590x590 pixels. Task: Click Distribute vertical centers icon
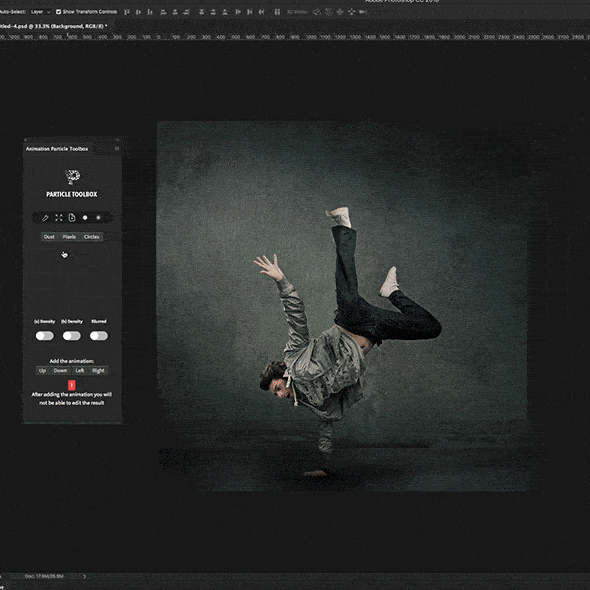pos(213,12)
